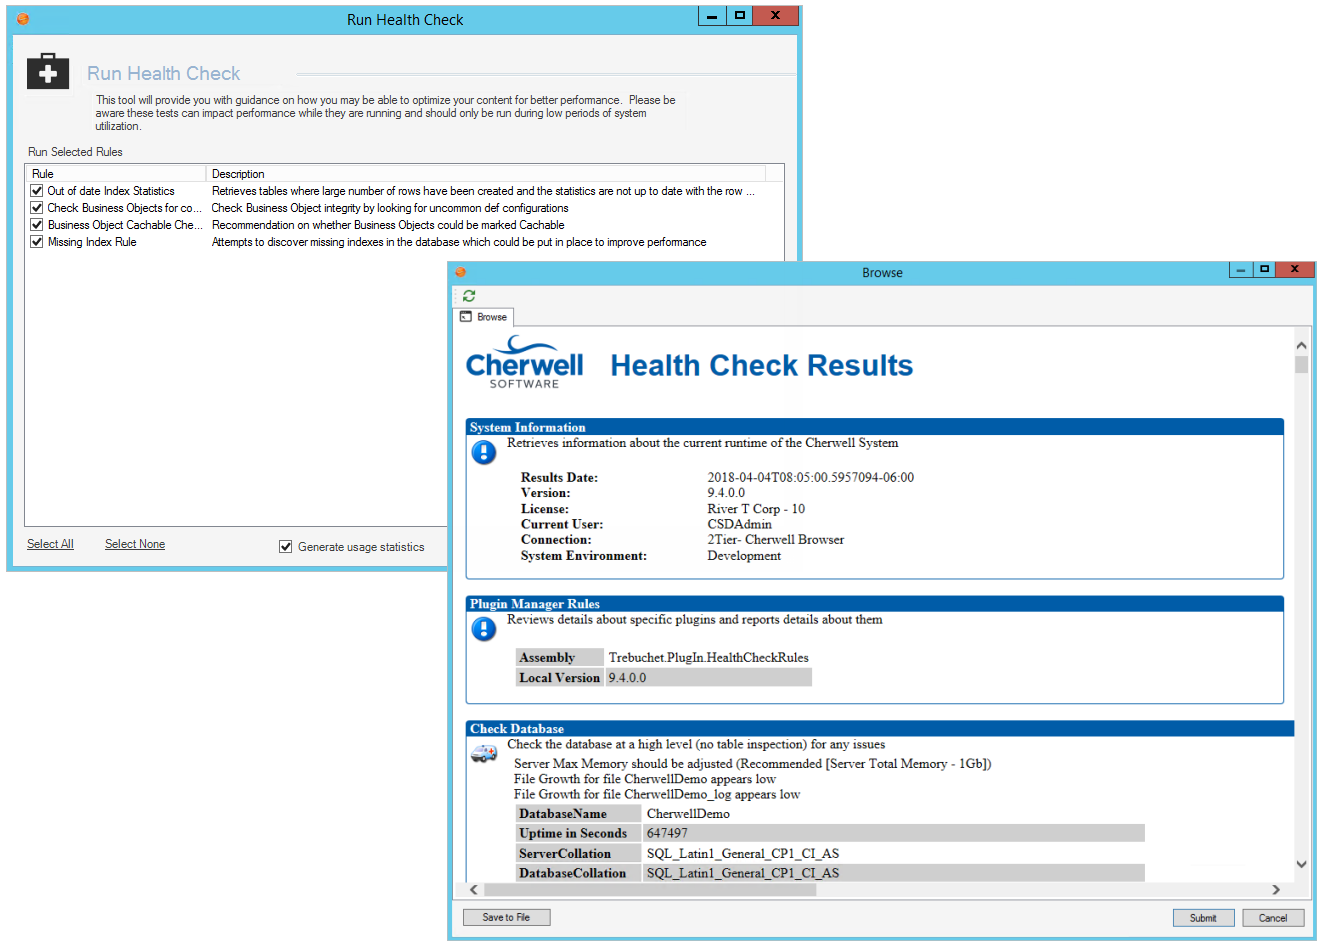Click the 2Tier- Cherwell Browser connection value
Image resolution: width=1321 pixels, height=945 pixels.
tap(776, 540)
